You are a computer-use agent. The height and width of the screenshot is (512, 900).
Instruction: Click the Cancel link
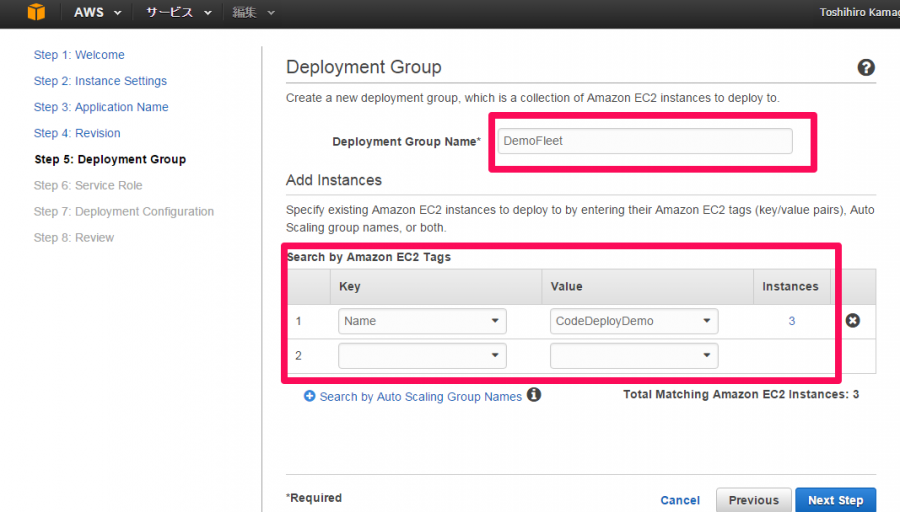tap(680, 500)
